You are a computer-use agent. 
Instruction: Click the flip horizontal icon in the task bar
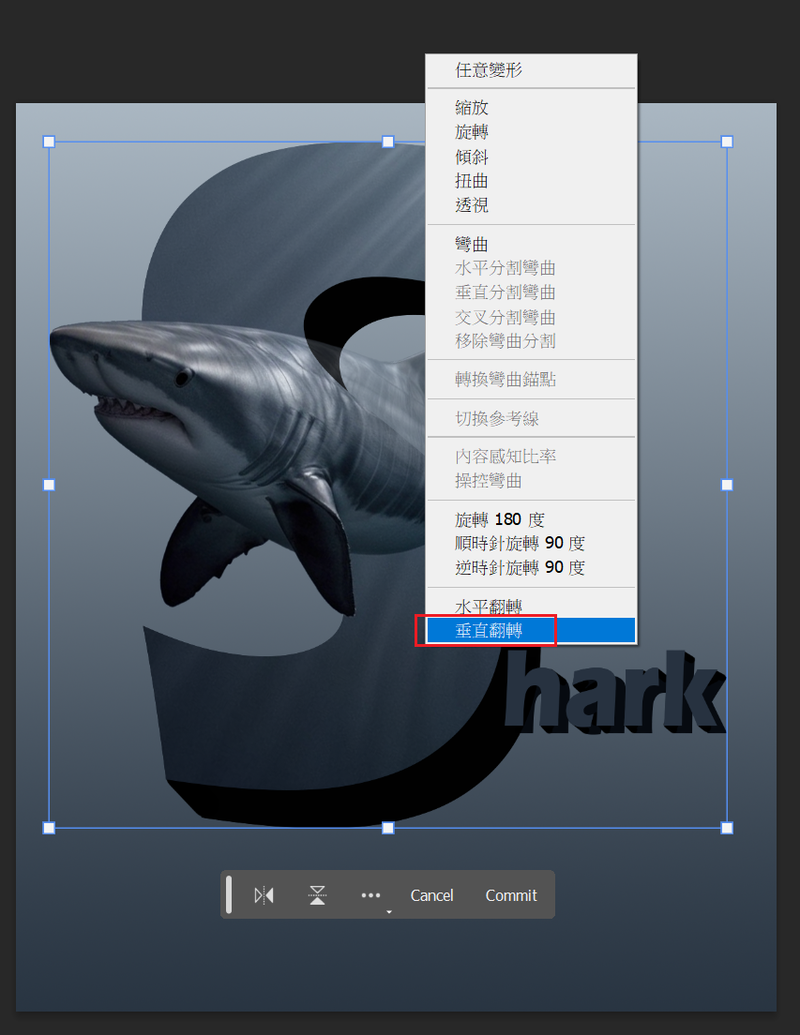point(264,895)
